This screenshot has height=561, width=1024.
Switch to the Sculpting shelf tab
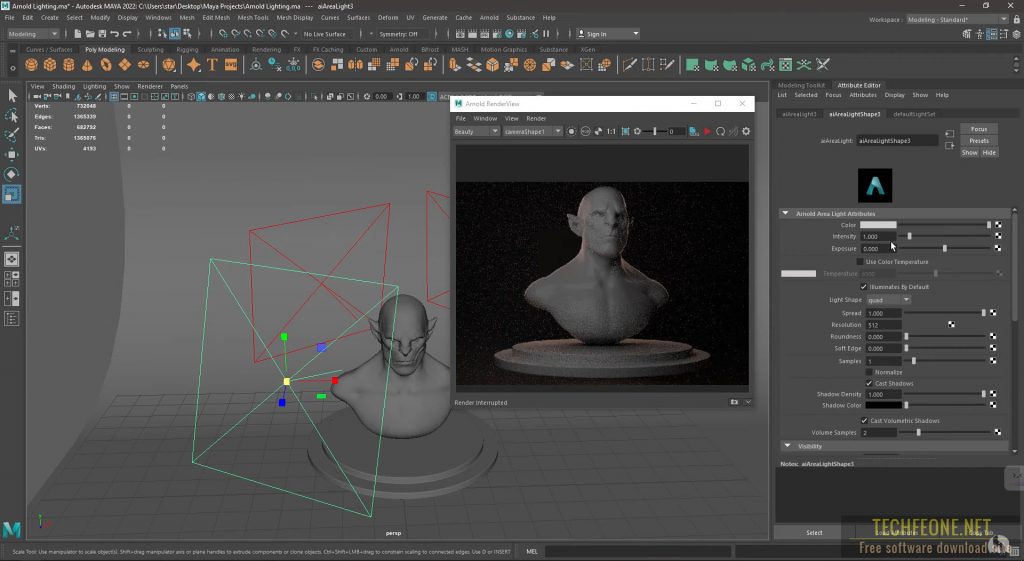point(150,49)
